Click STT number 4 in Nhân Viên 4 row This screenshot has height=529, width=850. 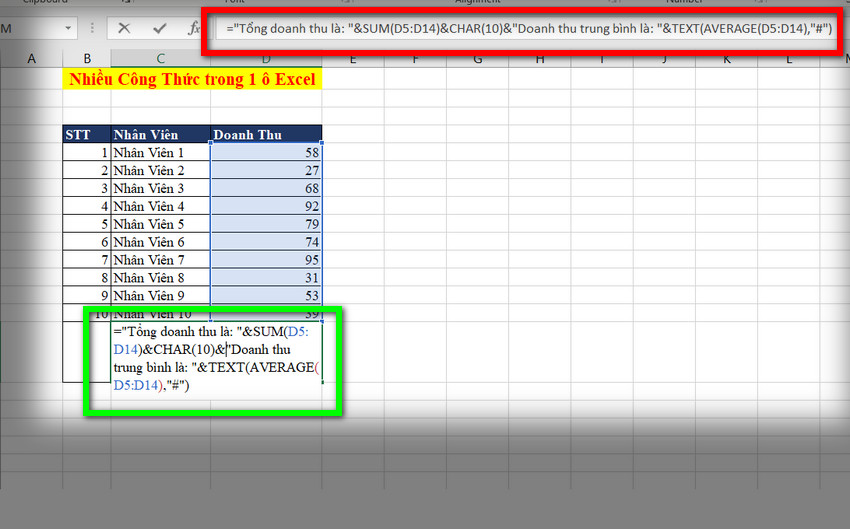click(x=87, y=206)
